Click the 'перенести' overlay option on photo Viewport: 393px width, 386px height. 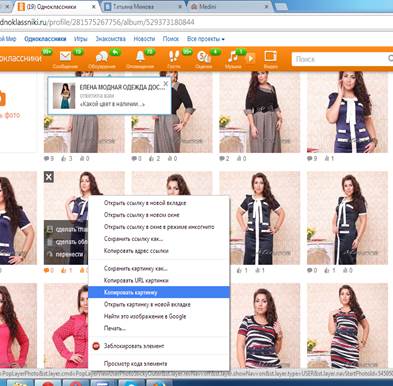tap(70, 254)
